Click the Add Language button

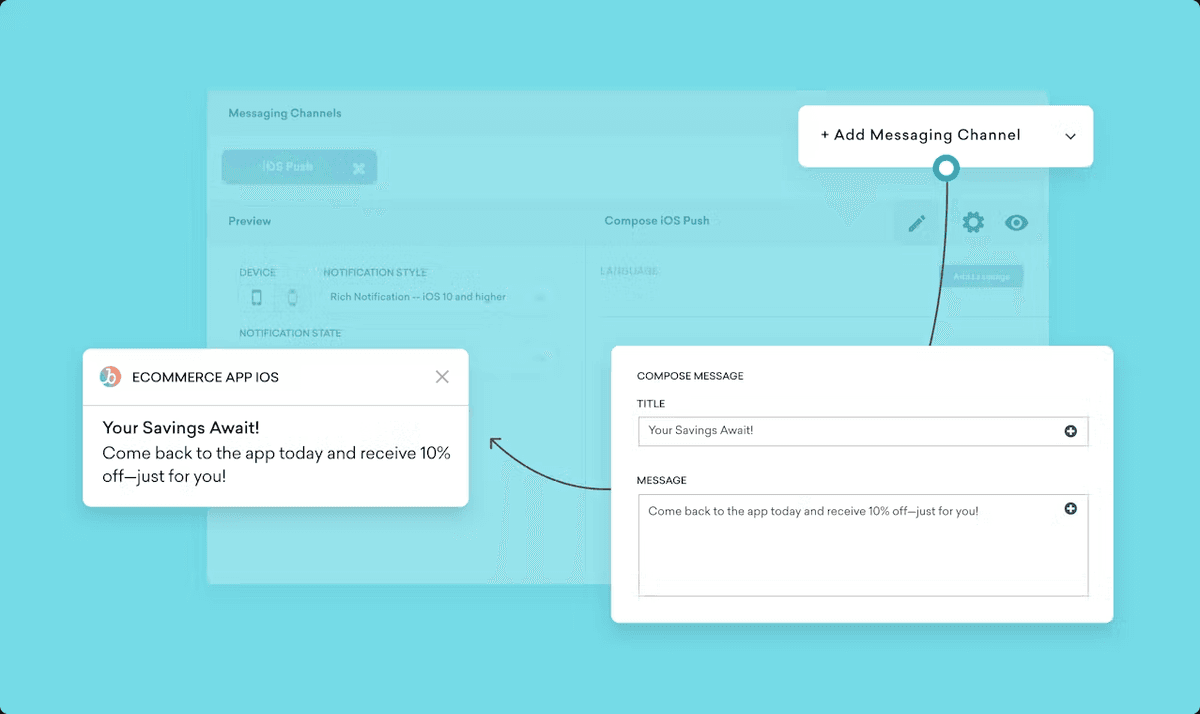point(981,276)
